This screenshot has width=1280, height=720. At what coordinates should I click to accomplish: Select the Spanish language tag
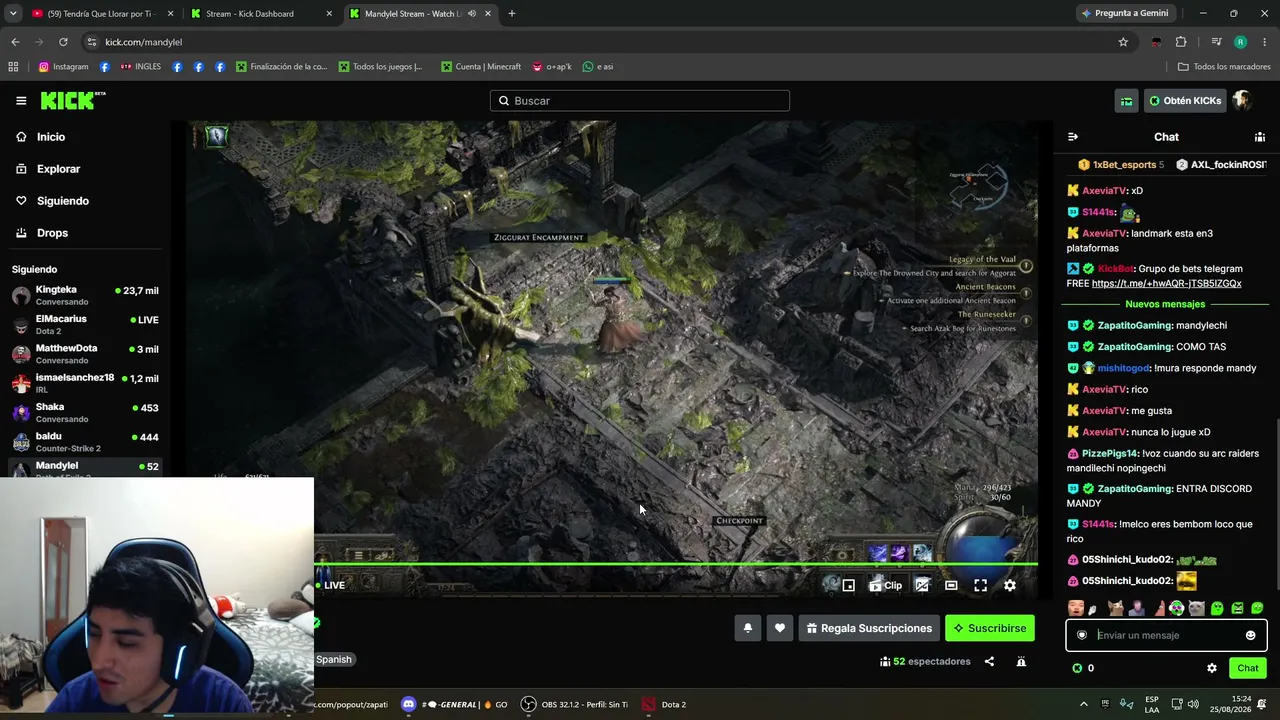tap(334, 660)
